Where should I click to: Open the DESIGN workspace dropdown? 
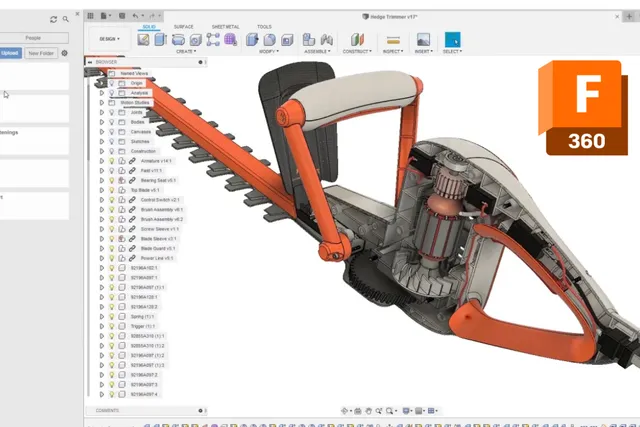109,39
